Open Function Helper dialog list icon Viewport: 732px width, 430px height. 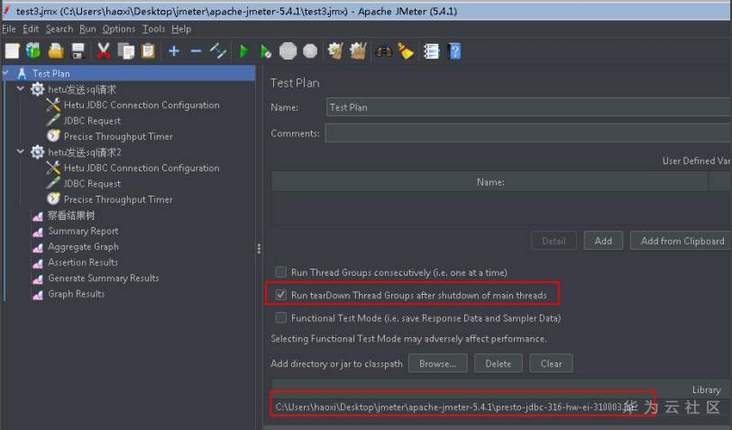tap(431, 51)
